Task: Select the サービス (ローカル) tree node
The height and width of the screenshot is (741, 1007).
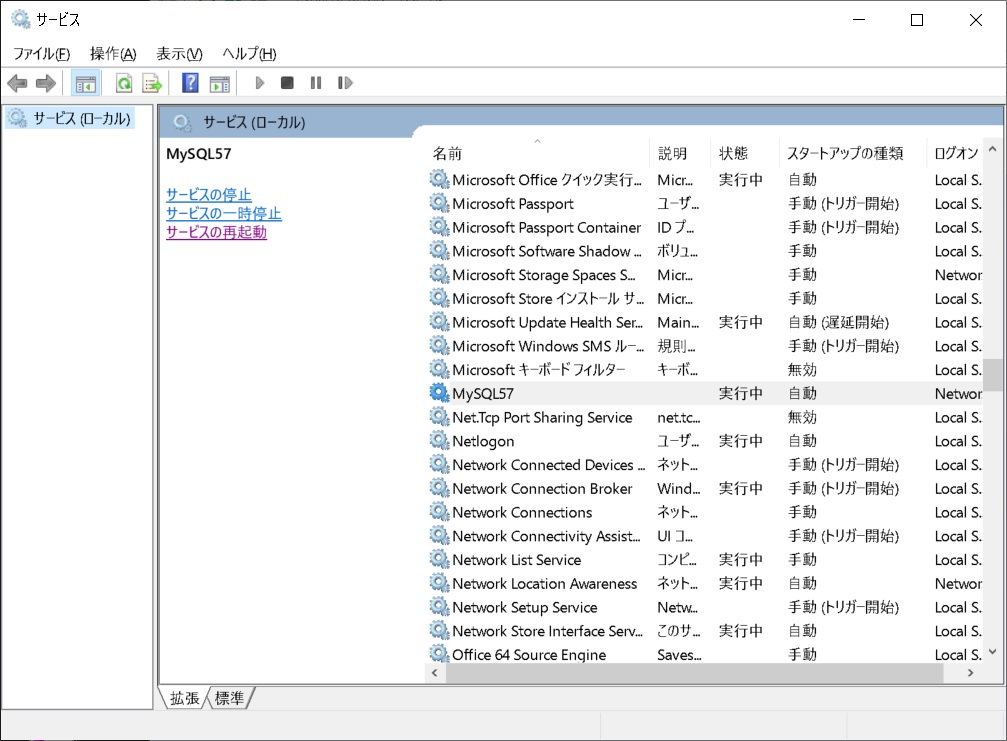Action: [x=70, y=118]
